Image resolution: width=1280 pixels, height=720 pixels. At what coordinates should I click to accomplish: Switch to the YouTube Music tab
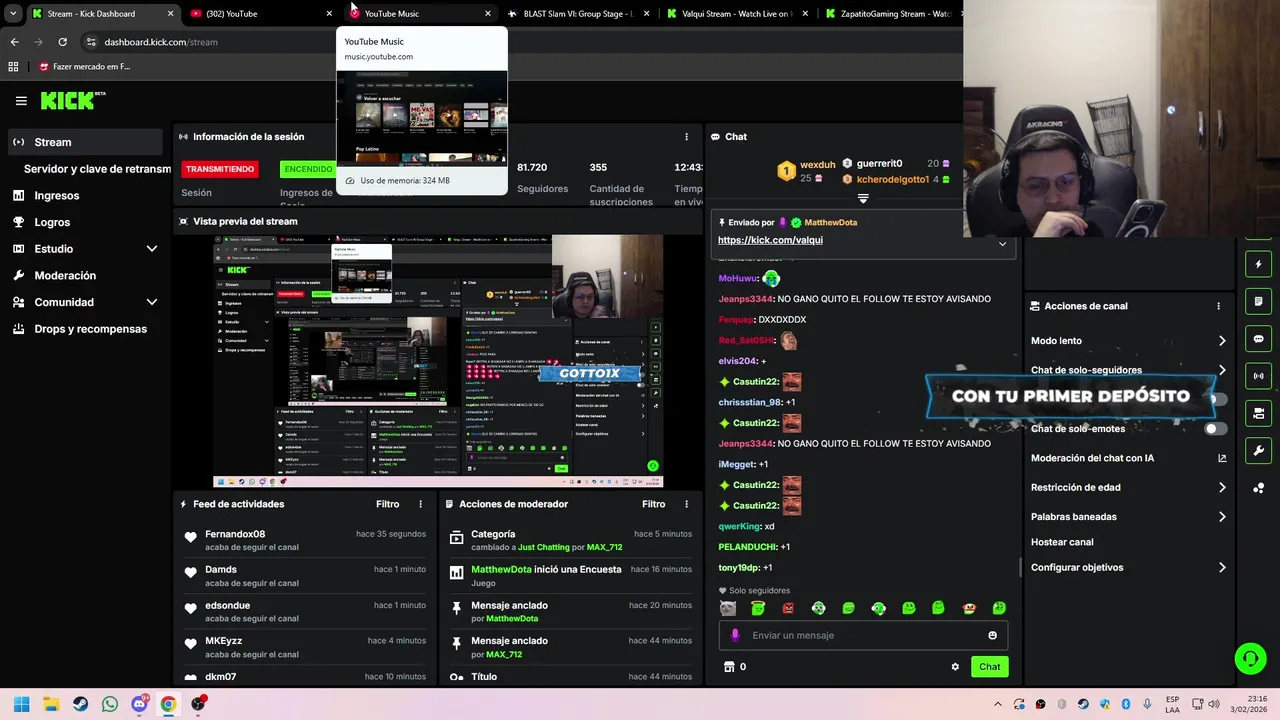coord(420,13)
